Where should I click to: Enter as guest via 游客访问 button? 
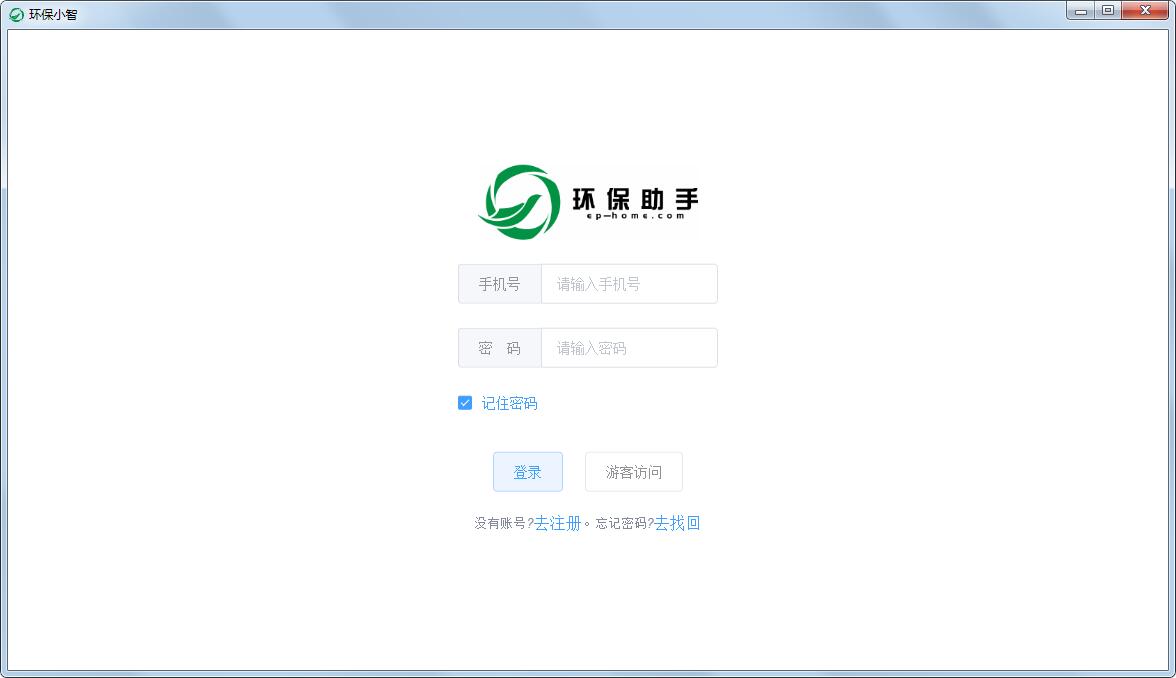point(633,471)
